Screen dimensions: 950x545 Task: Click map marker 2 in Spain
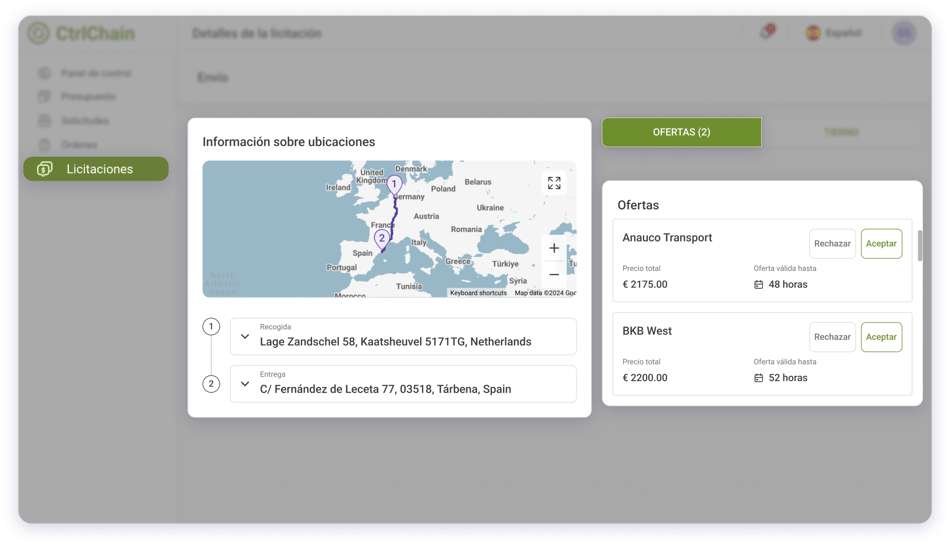pyautogui.click(x=381, y=239)
